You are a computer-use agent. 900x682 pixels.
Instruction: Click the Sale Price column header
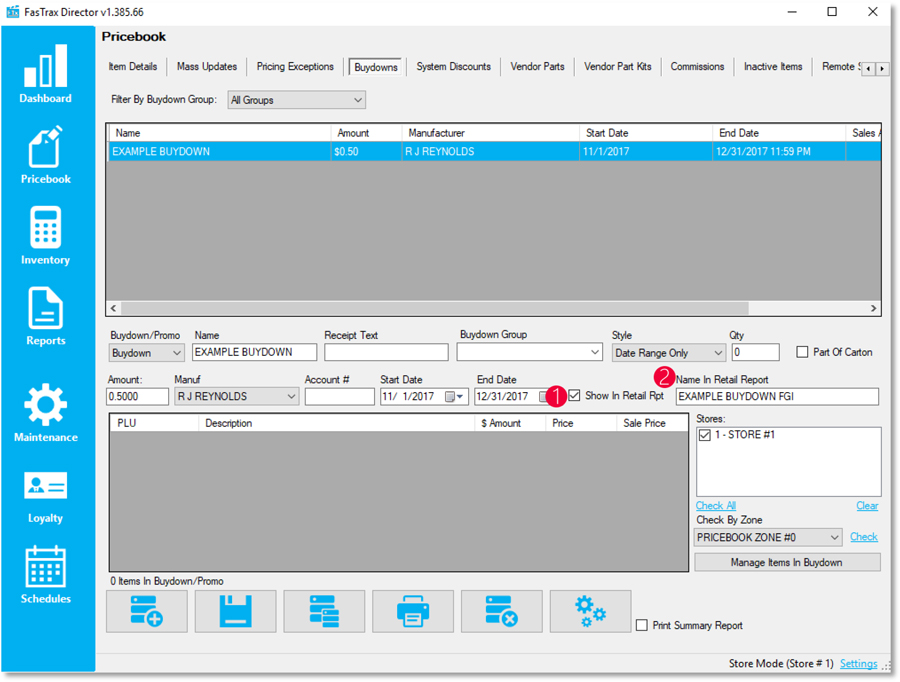point(652,423)
